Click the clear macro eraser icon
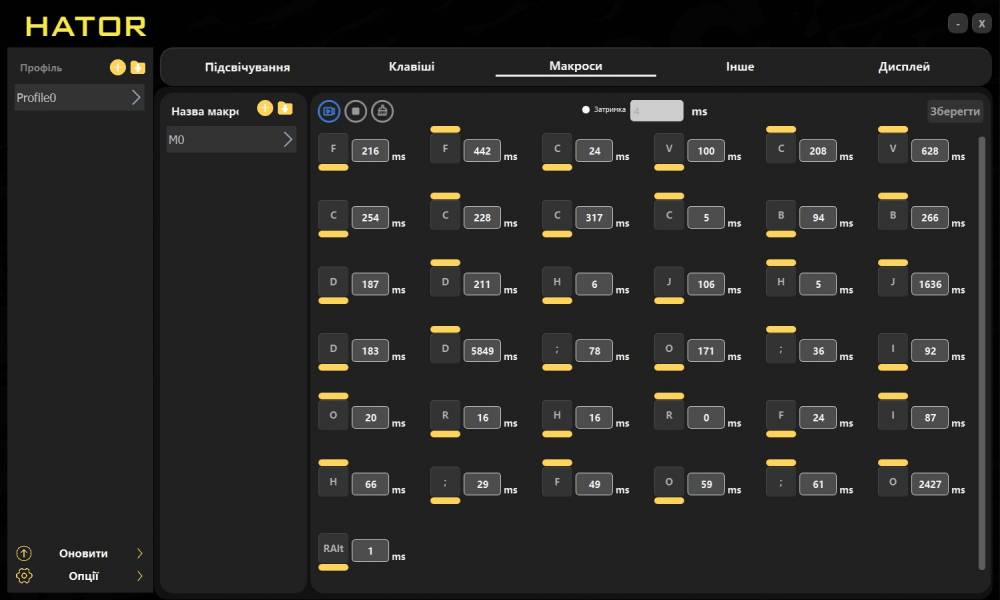The width and height of the screenshot is (1000, 600). (382, 111)
